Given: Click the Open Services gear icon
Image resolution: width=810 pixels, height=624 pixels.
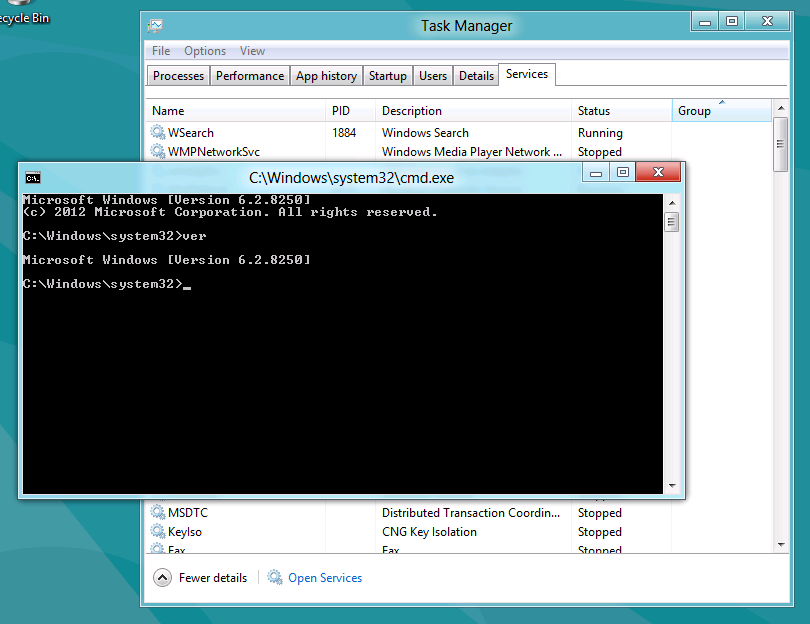Looking at the screenshot, I should tap(275, 578).
